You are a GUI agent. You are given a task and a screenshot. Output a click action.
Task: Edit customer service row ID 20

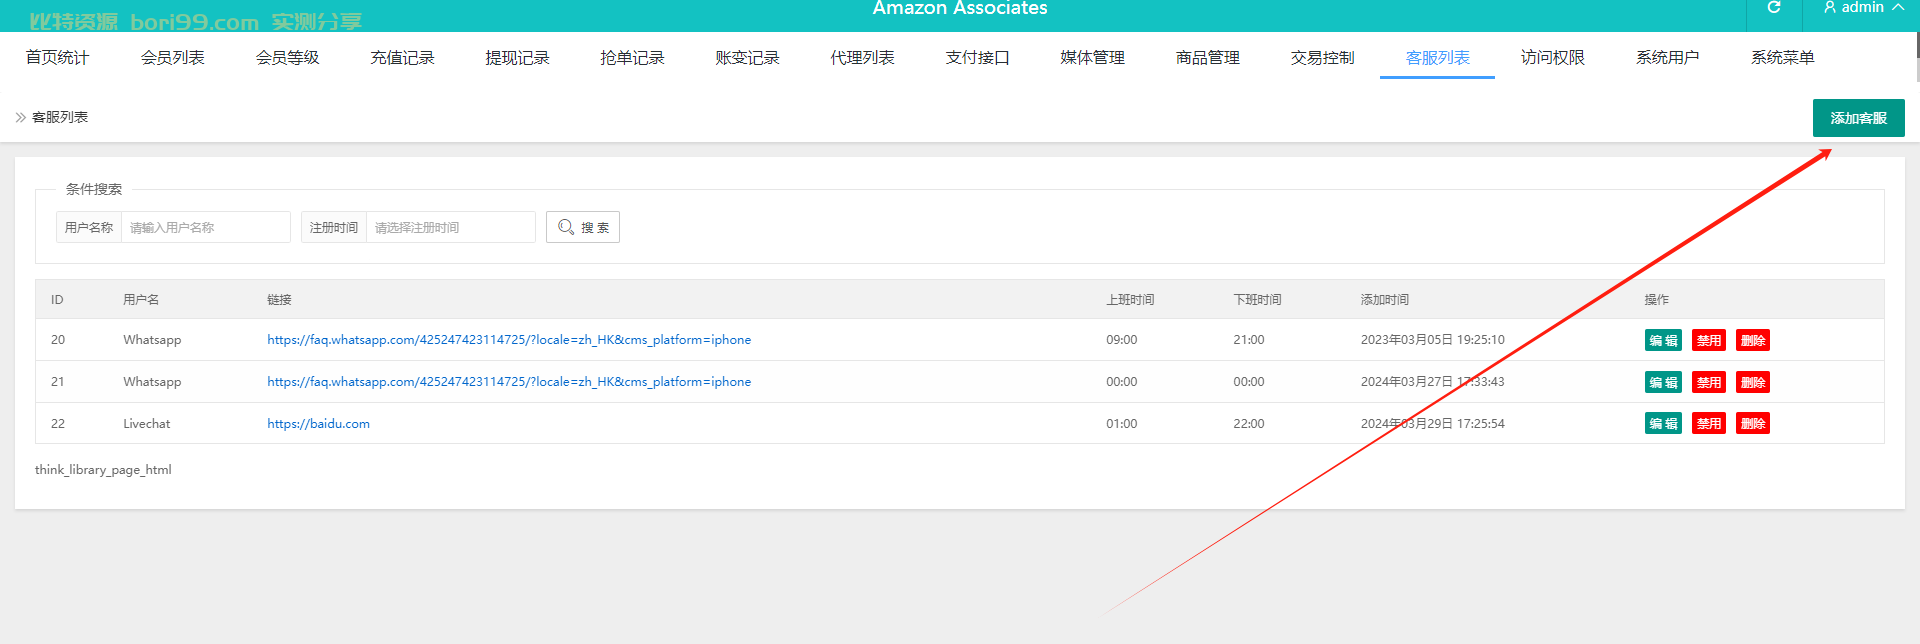pos(1663,340)
